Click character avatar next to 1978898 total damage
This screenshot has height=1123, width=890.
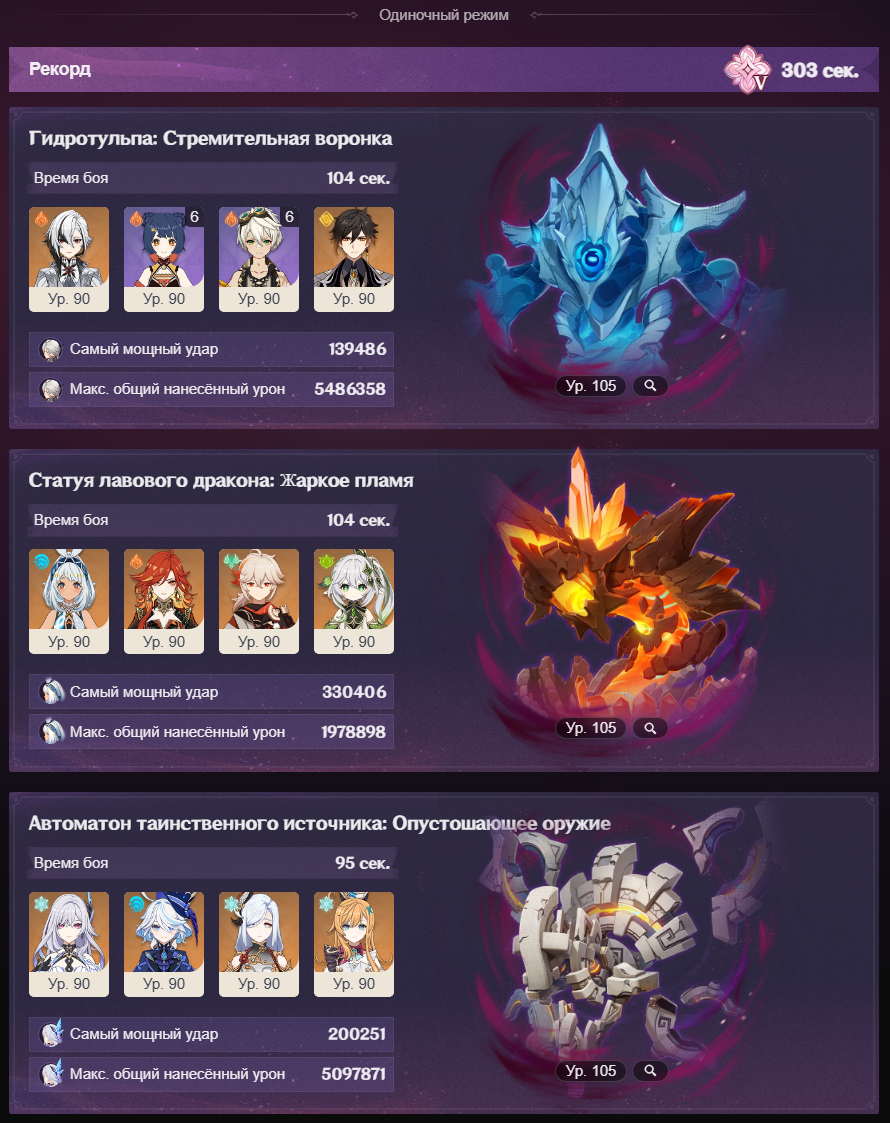click(x=51, y=732)
